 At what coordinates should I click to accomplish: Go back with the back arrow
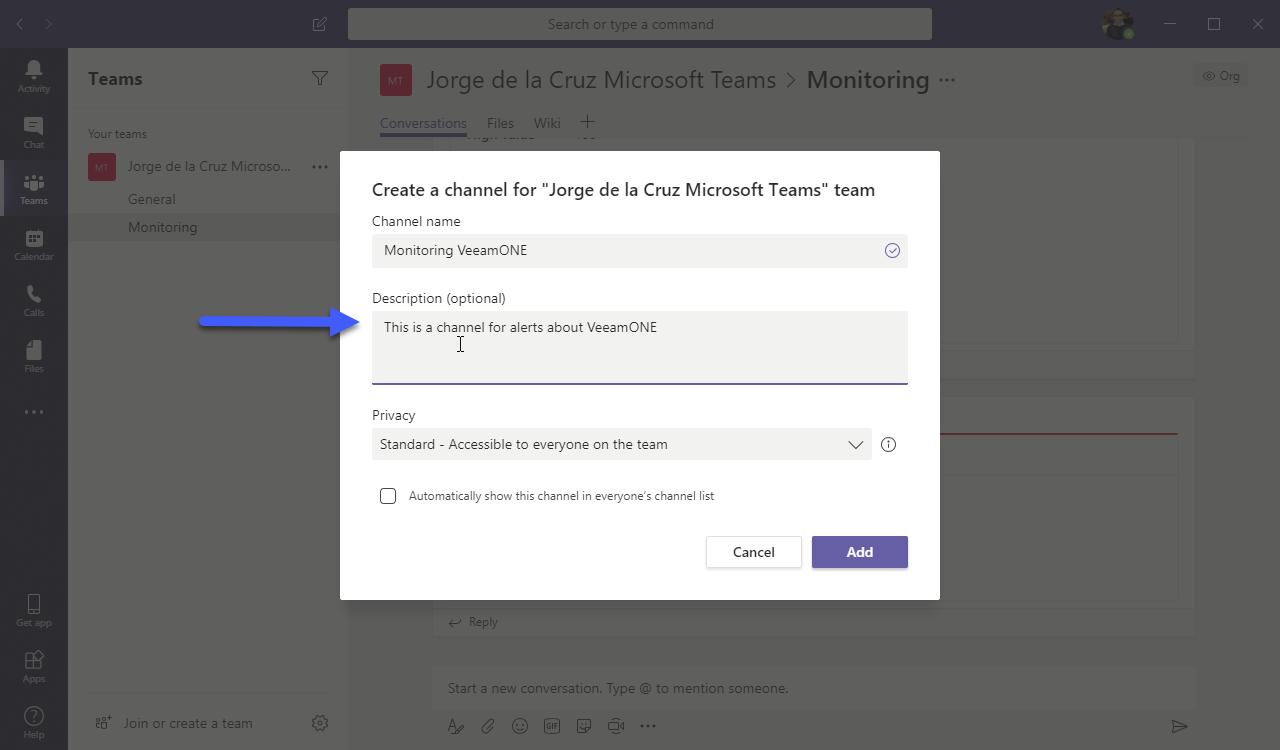[x=20, y=24]
